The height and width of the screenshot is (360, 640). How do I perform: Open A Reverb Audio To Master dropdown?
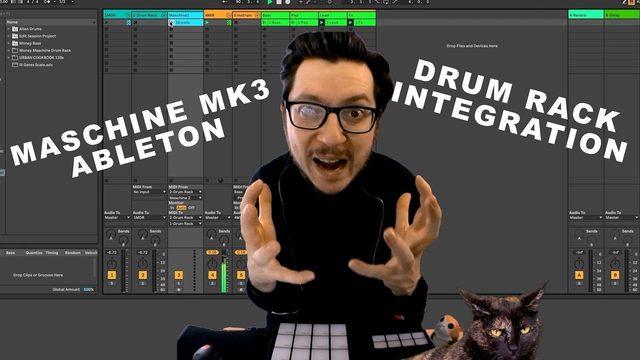click(x=586, y=218)
